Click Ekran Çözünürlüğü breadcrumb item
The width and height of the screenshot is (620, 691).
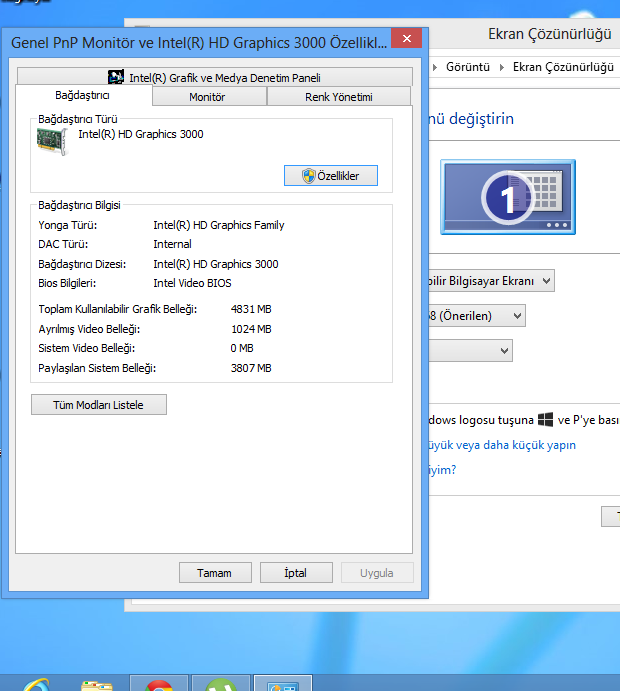coord(563,67)
